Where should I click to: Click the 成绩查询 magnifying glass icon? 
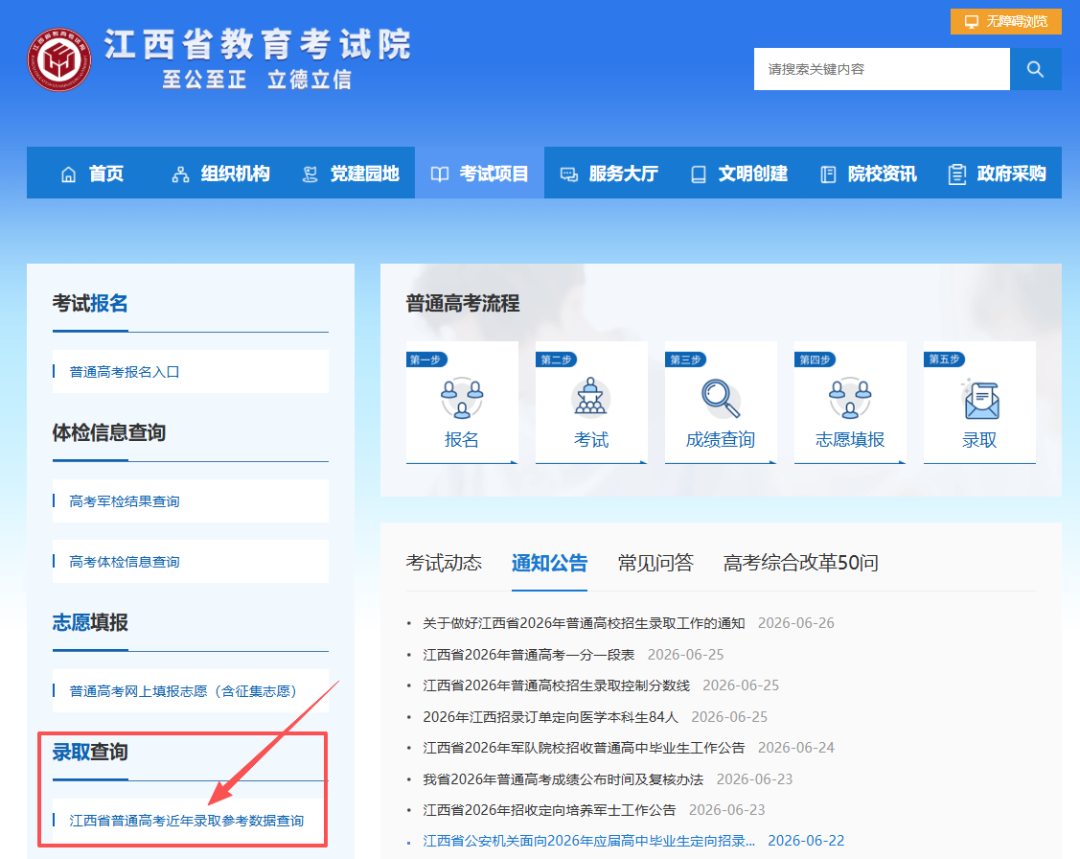pyautogui.click(x=720, y=398)
